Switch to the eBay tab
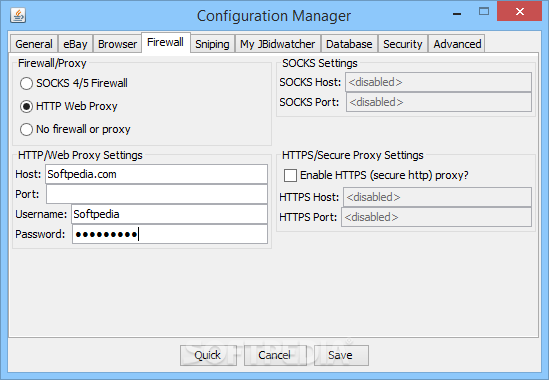549x380 pixels. 75,44
